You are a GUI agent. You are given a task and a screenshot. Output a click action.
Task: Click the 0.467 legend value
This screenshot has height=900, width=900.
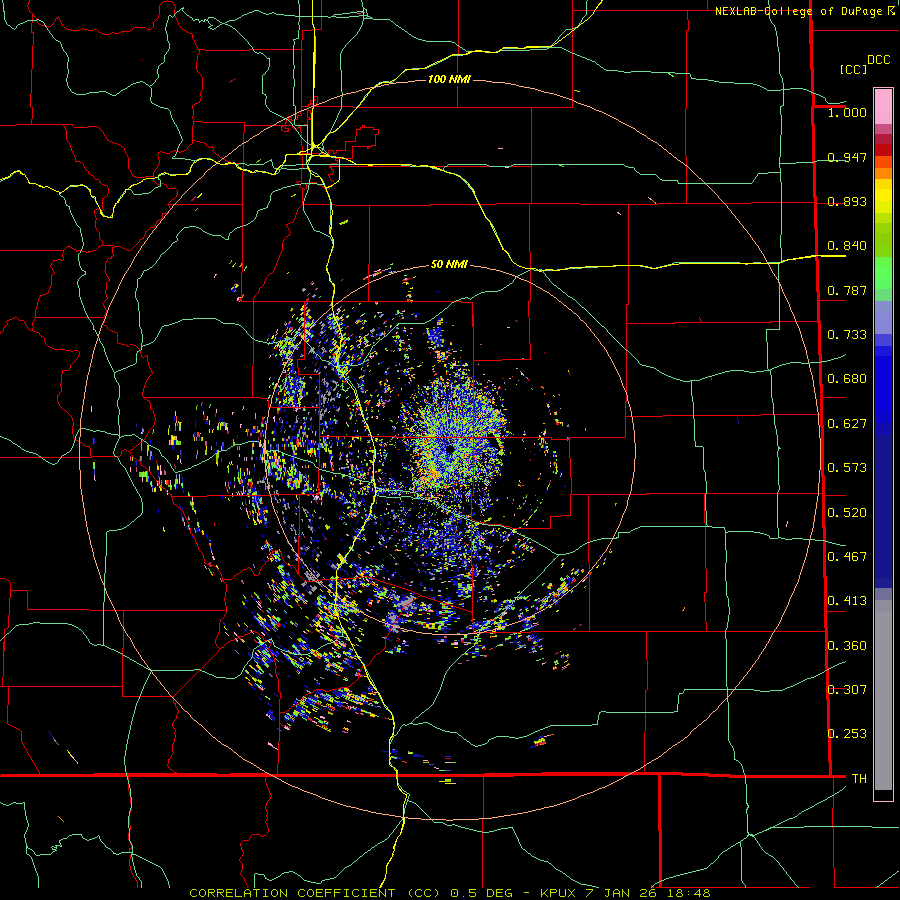point(847,557)
